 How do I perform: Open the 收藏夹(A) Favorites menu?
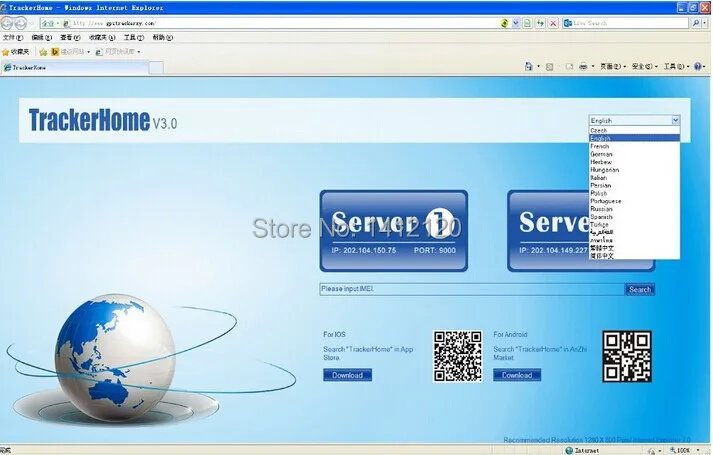(102, 37)
